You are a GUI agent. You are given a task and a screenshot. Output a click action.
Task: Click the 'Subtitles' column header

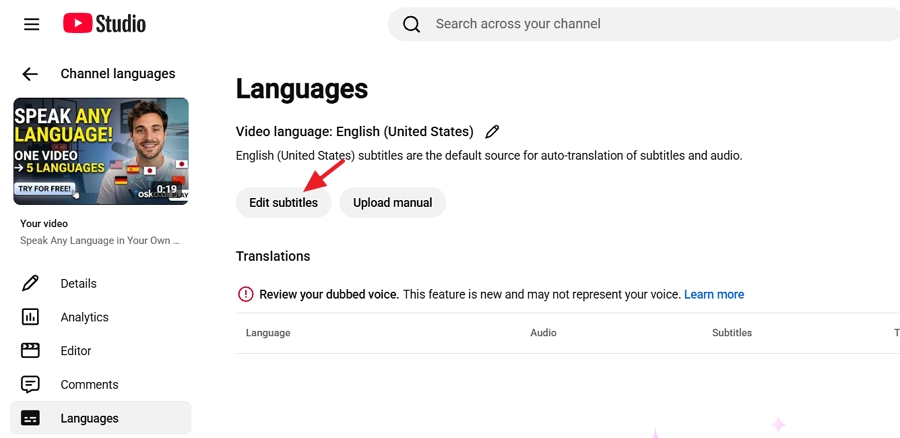(x=732, y=333)
